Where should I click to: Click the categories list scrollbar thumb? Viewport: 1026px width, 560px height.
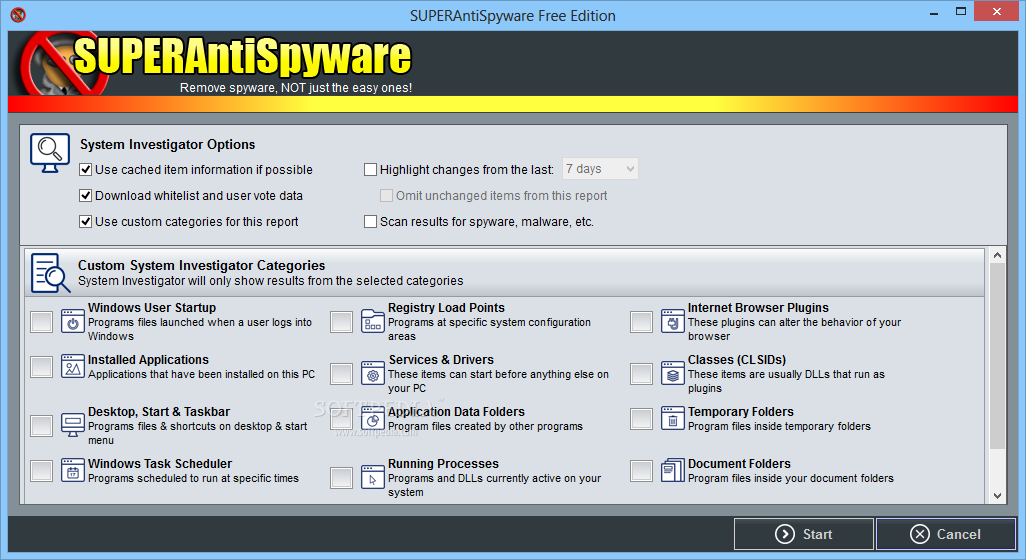click(x=997, y=356)
